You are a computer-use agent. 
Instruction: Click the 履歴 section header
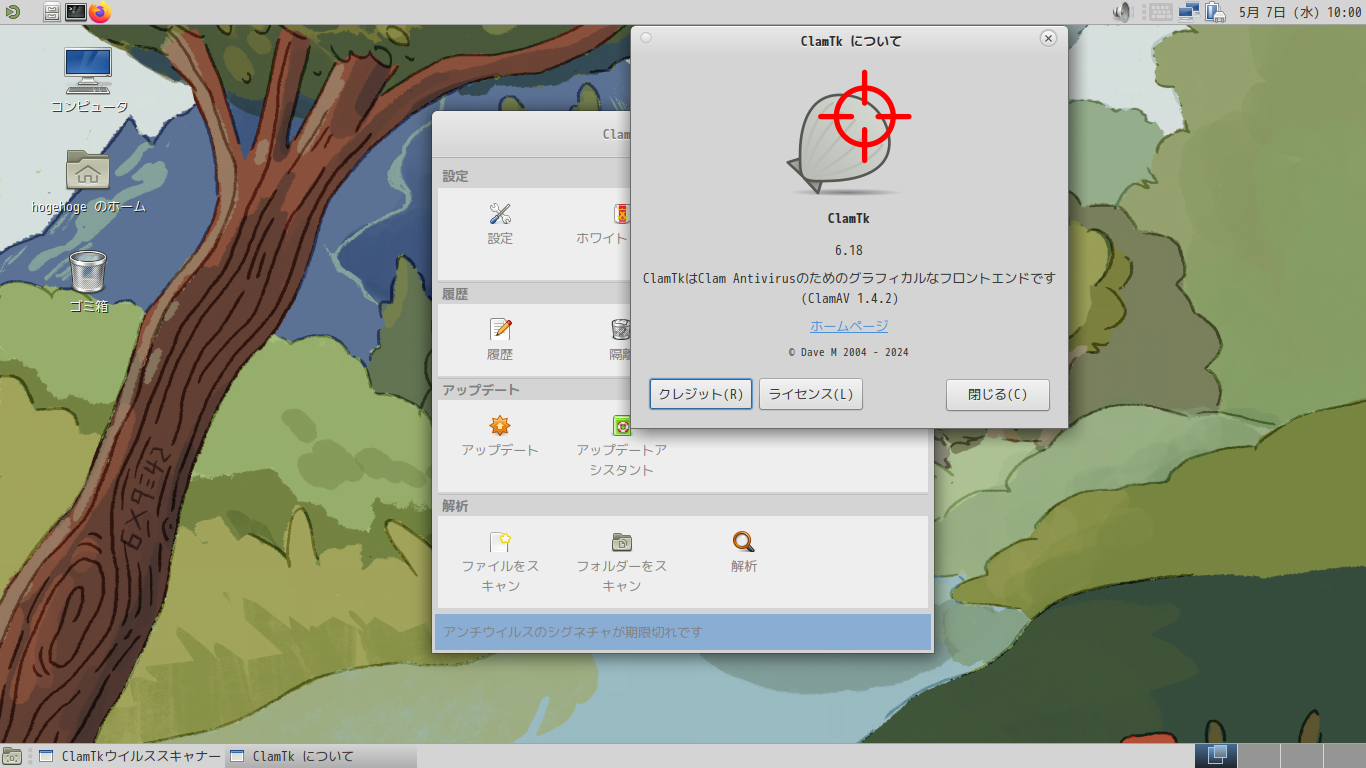455,294
